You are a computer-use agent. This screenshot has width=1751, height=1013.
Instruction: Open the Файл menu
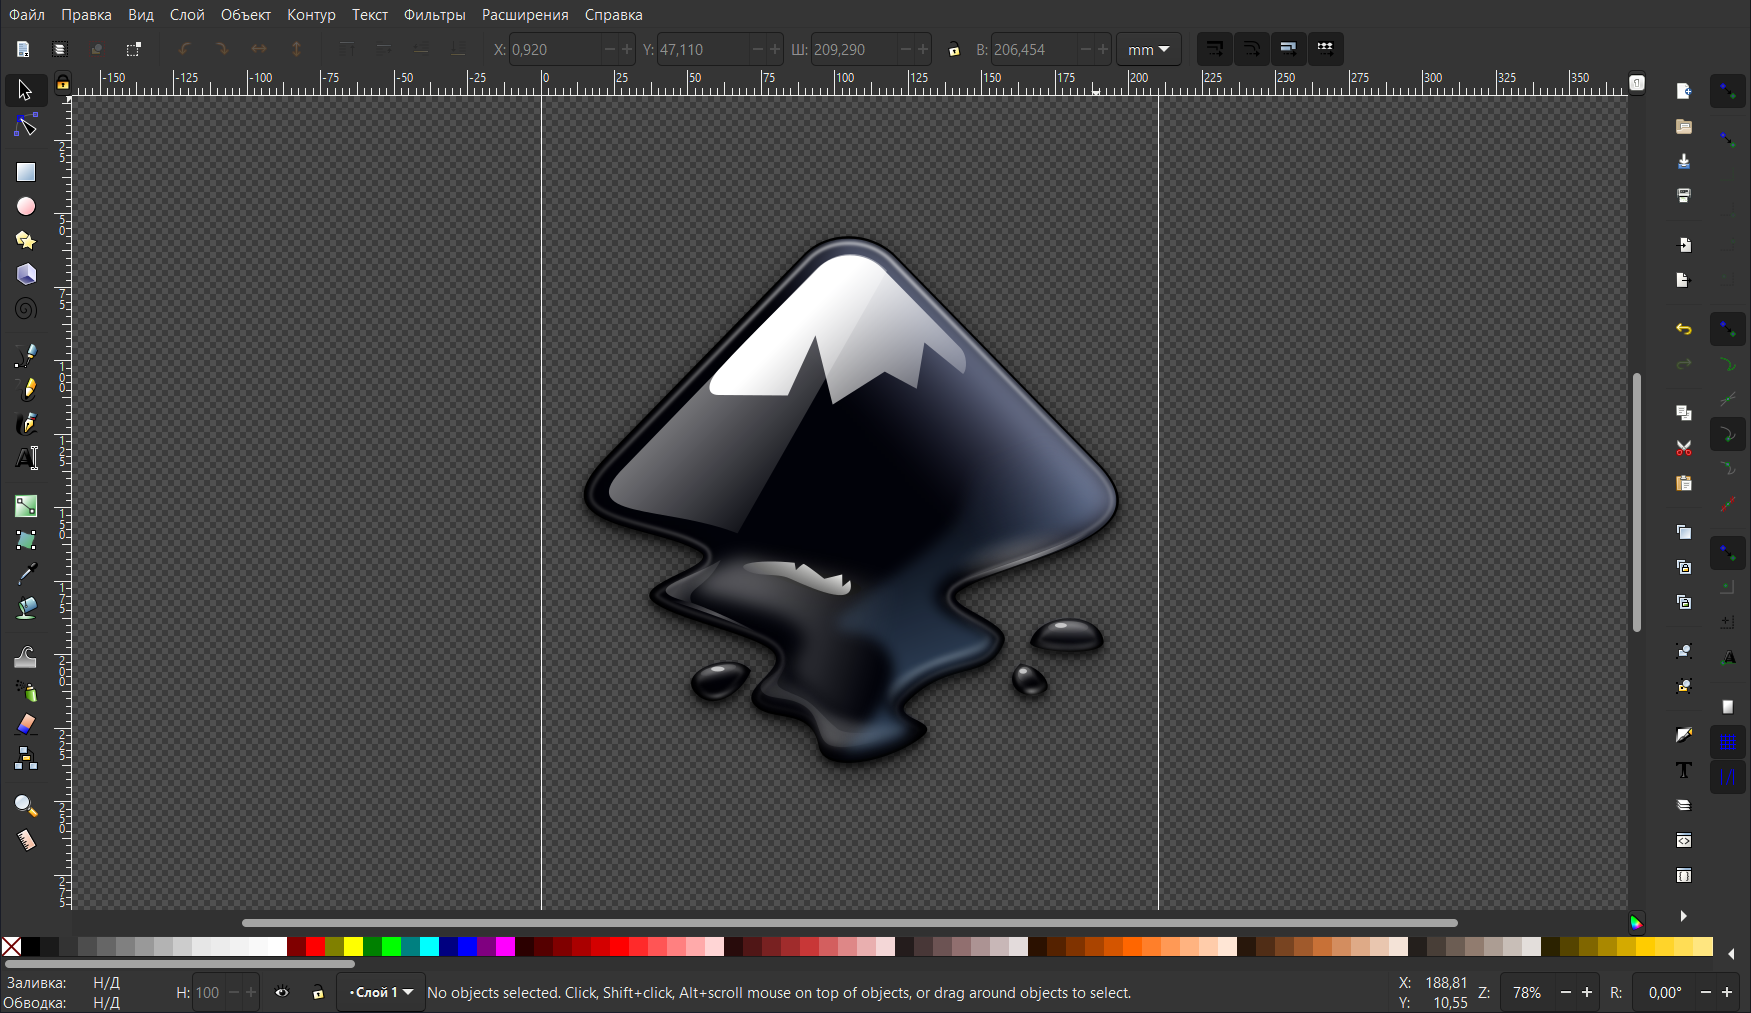coord(27,15)
